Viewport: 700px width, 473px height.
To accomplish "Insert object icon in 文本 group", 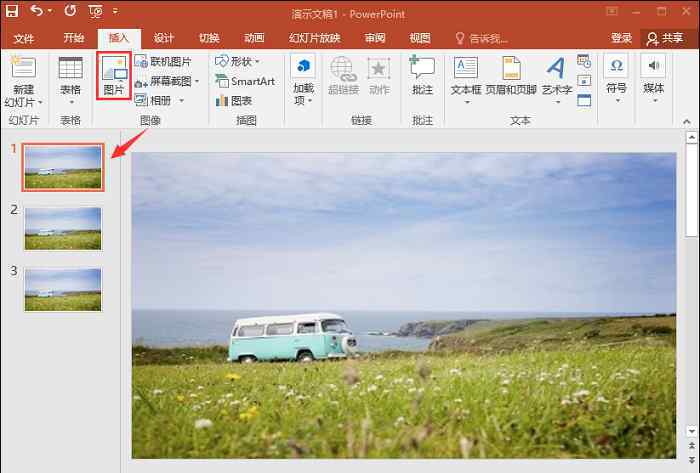I will (x=584, y=100).
